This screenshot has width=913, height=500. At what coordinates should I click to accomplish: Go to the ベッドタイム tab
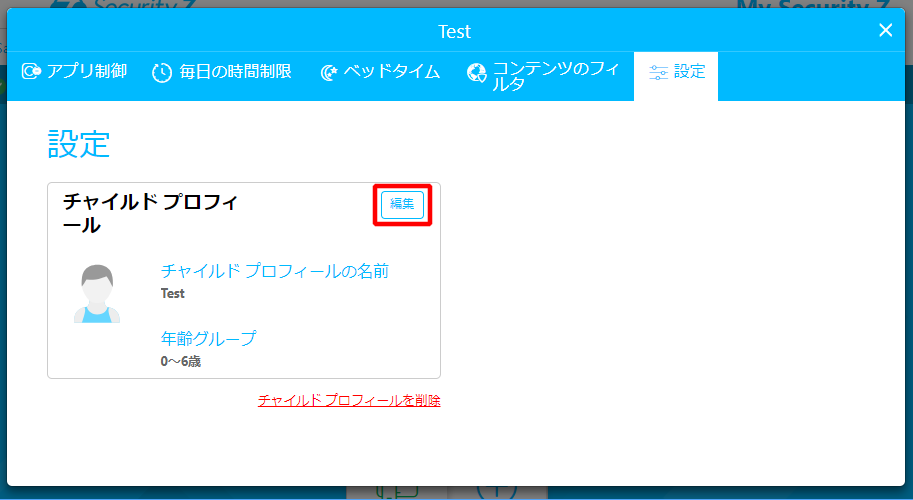pyautogui.click(x=392, y=72)
